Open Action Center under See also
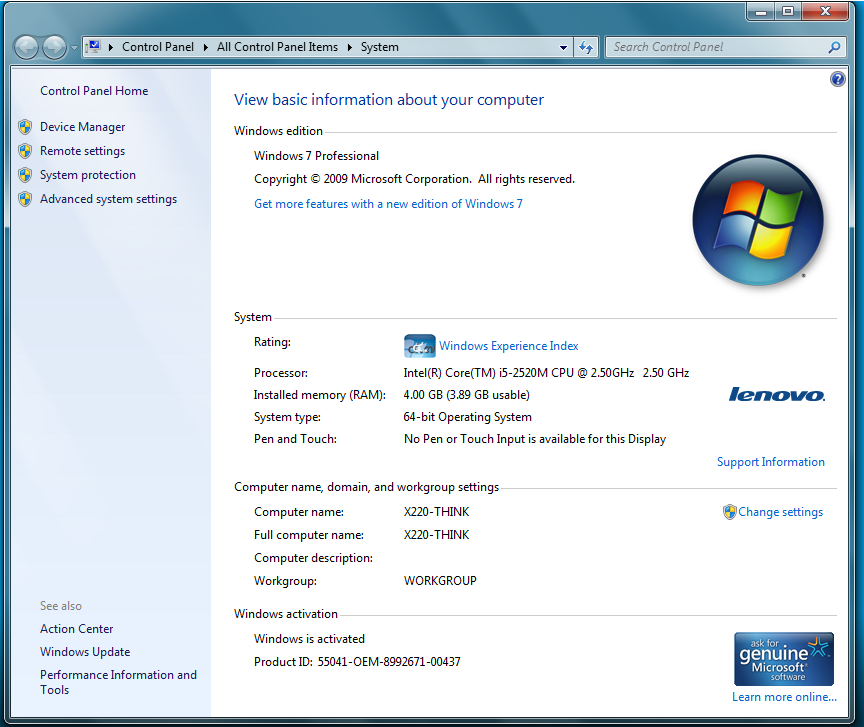 tap(77, 629)
